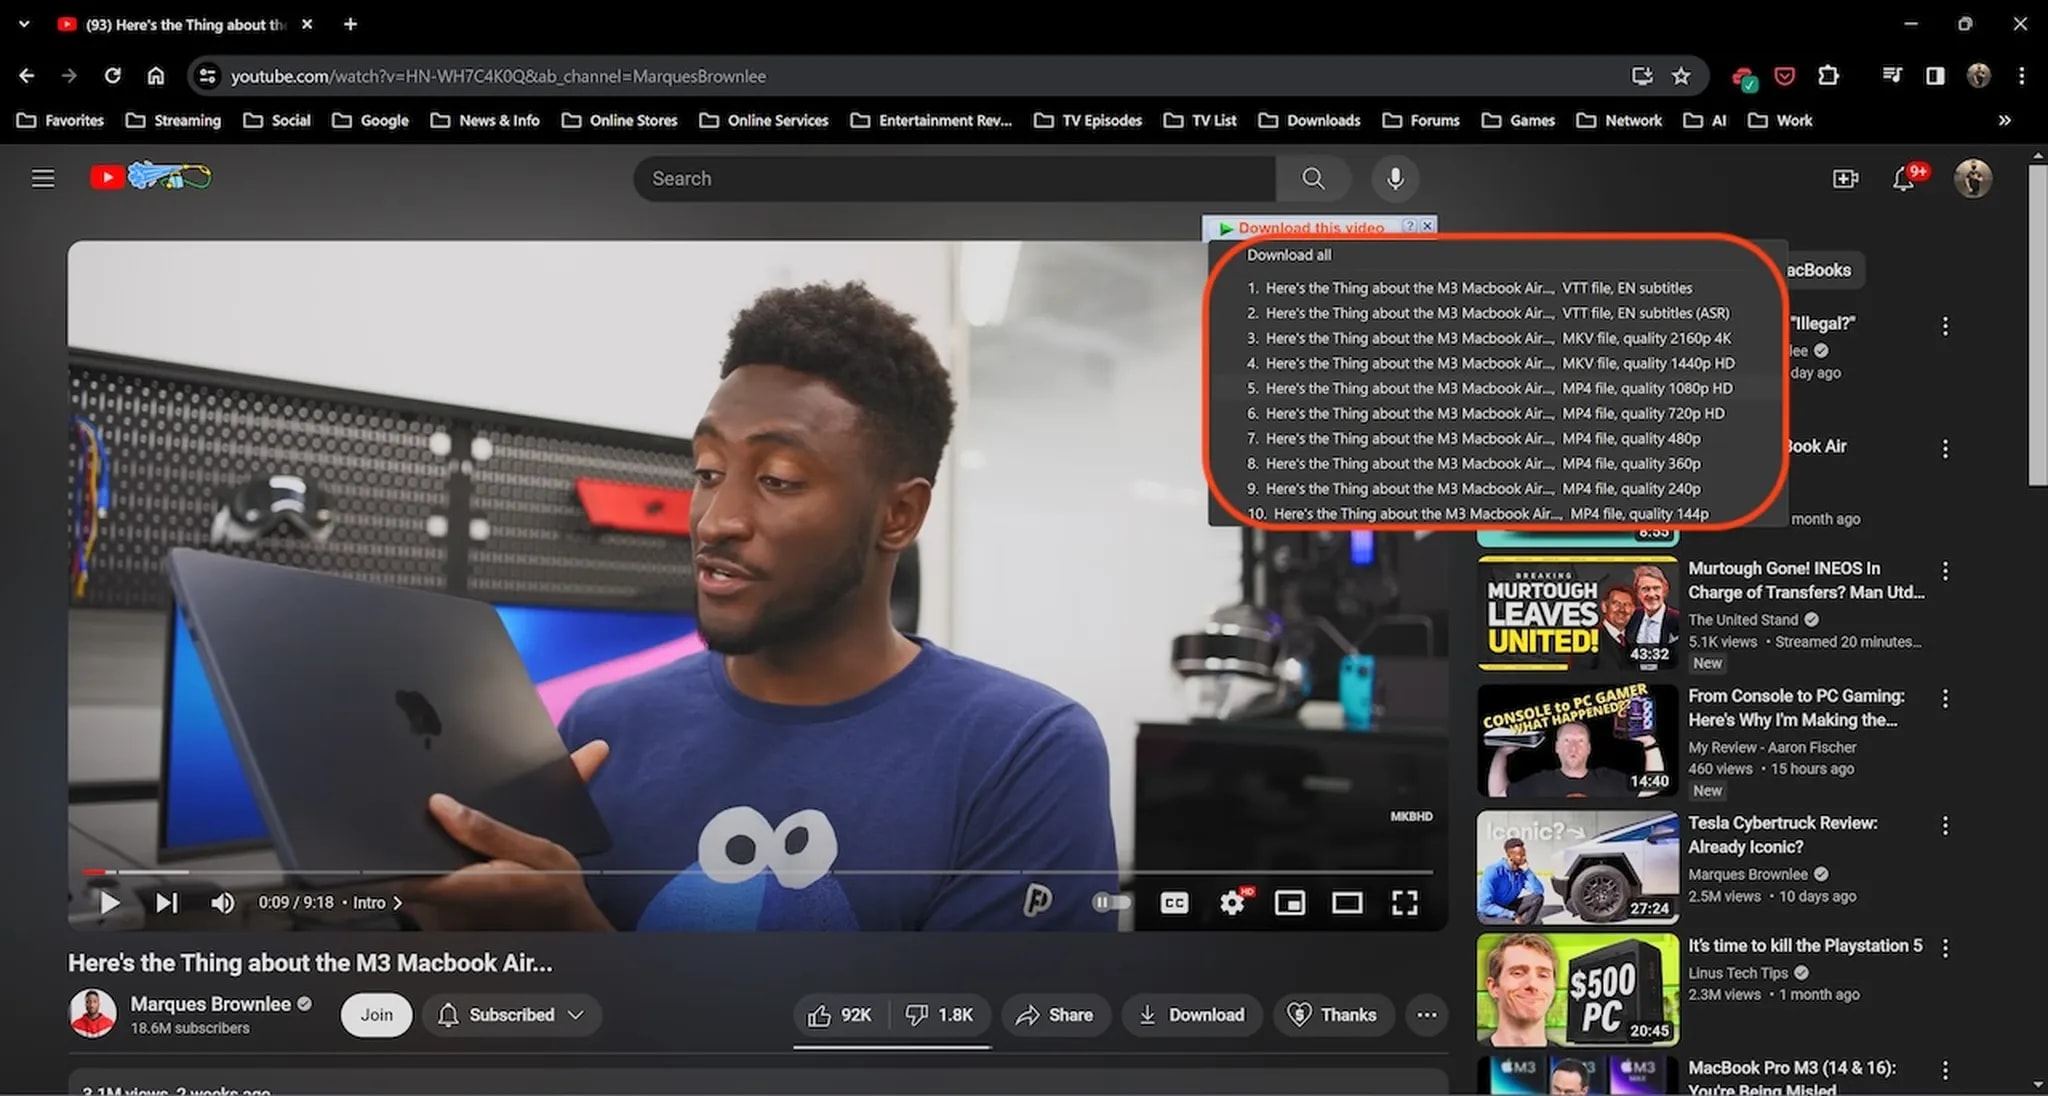Expand the Subscribed notification dropdown
Viewport: 2048px width, 1096px height.
point(575,1015)
